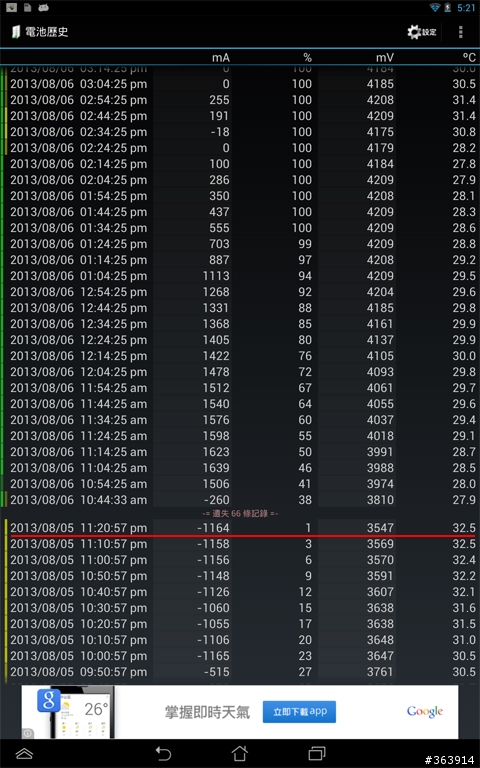Tap the 5:21 clock in status bar
Screen dimensions: 480x768
tap(466, 7)
